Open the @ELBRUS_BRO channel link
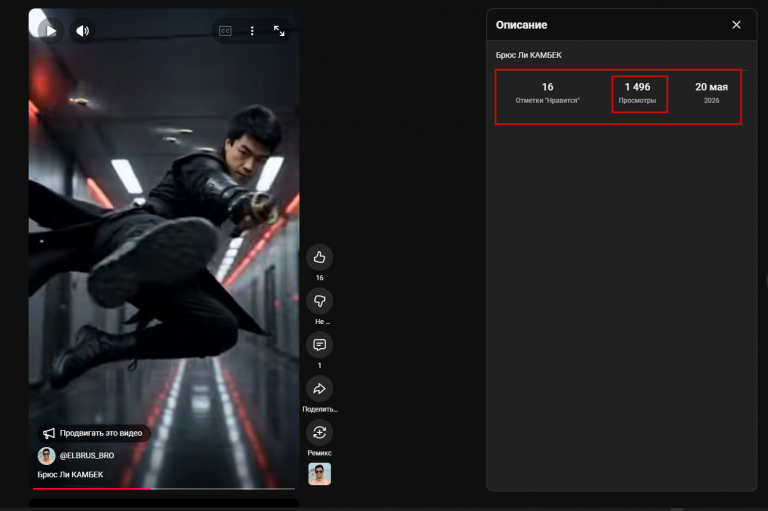The height and width of the screenshot is (511, 768). coord(87,456)
